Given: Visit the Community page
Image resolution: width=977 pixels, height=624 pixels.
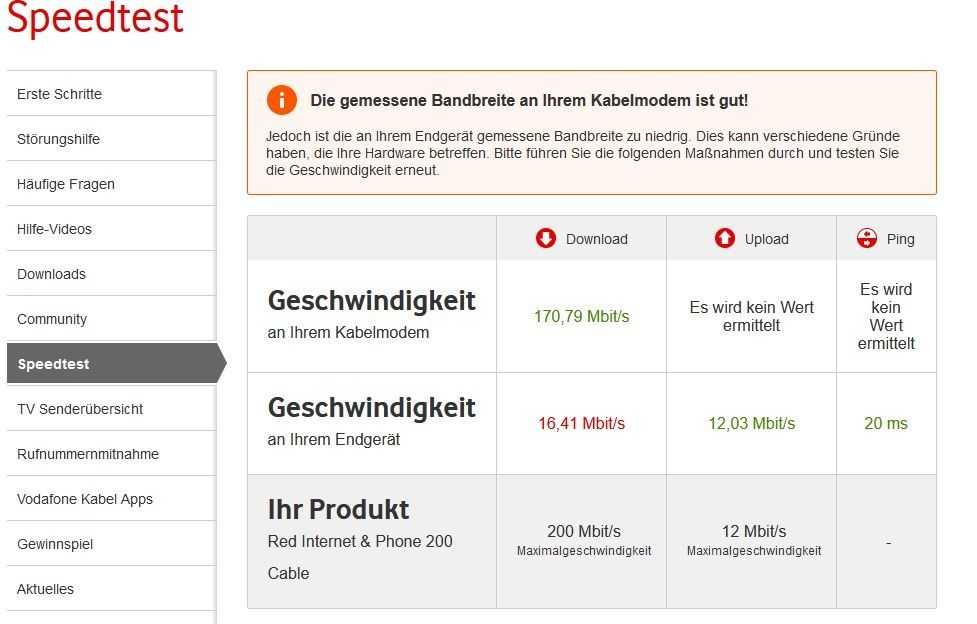Looking at the screenshot, I should 111,319.
